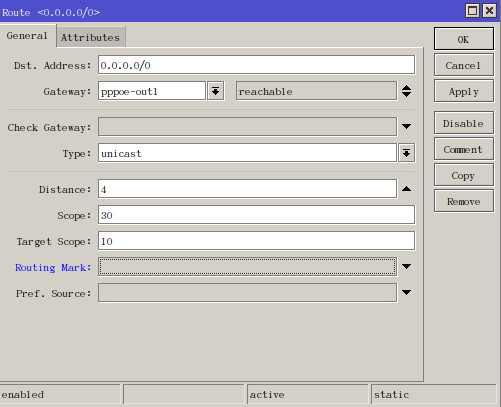The width and height of the screenshot is (501, 407).
Task: Confirm with the OK button
Action: (x=464, y=39)
